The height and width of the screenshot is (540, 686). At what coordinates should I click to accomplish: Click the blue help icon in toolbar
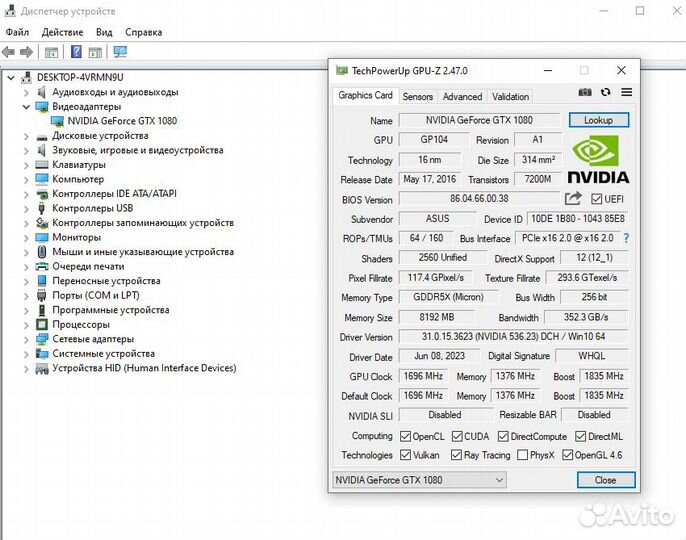pyautogui.click(x=76, y=52)
